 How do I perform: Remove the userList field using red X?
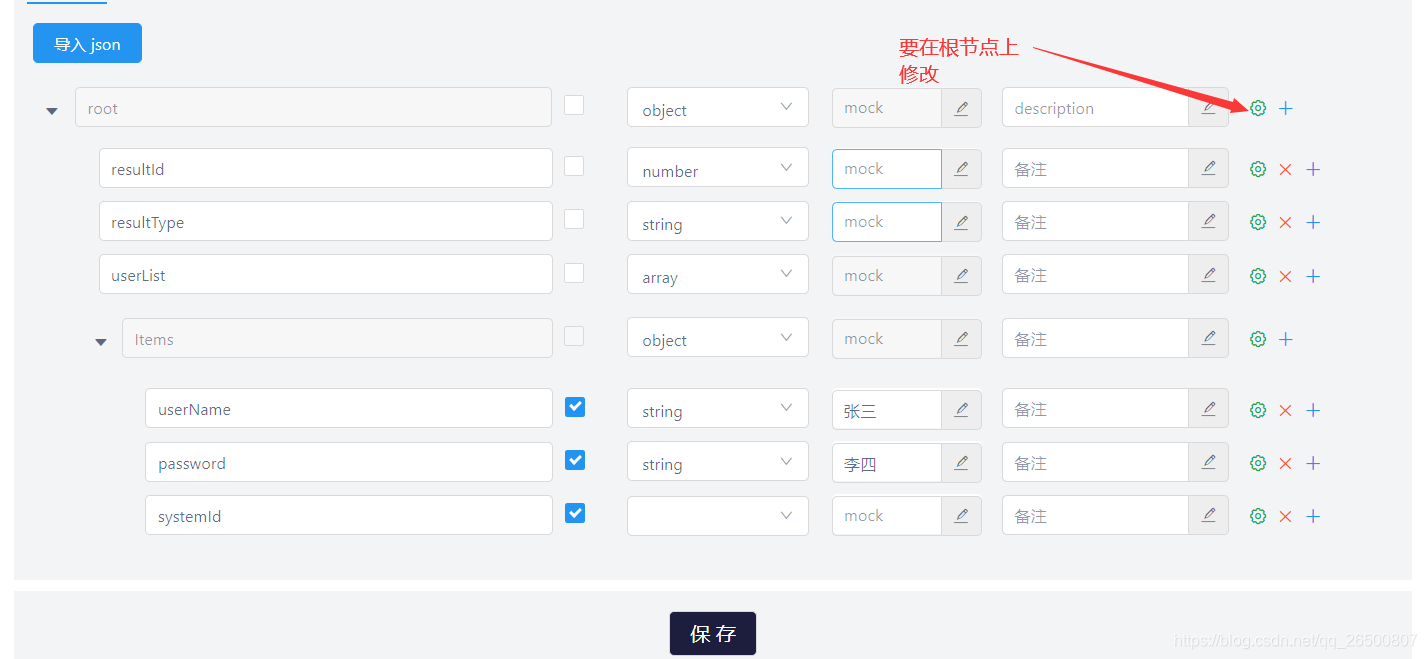(1285, 275)
